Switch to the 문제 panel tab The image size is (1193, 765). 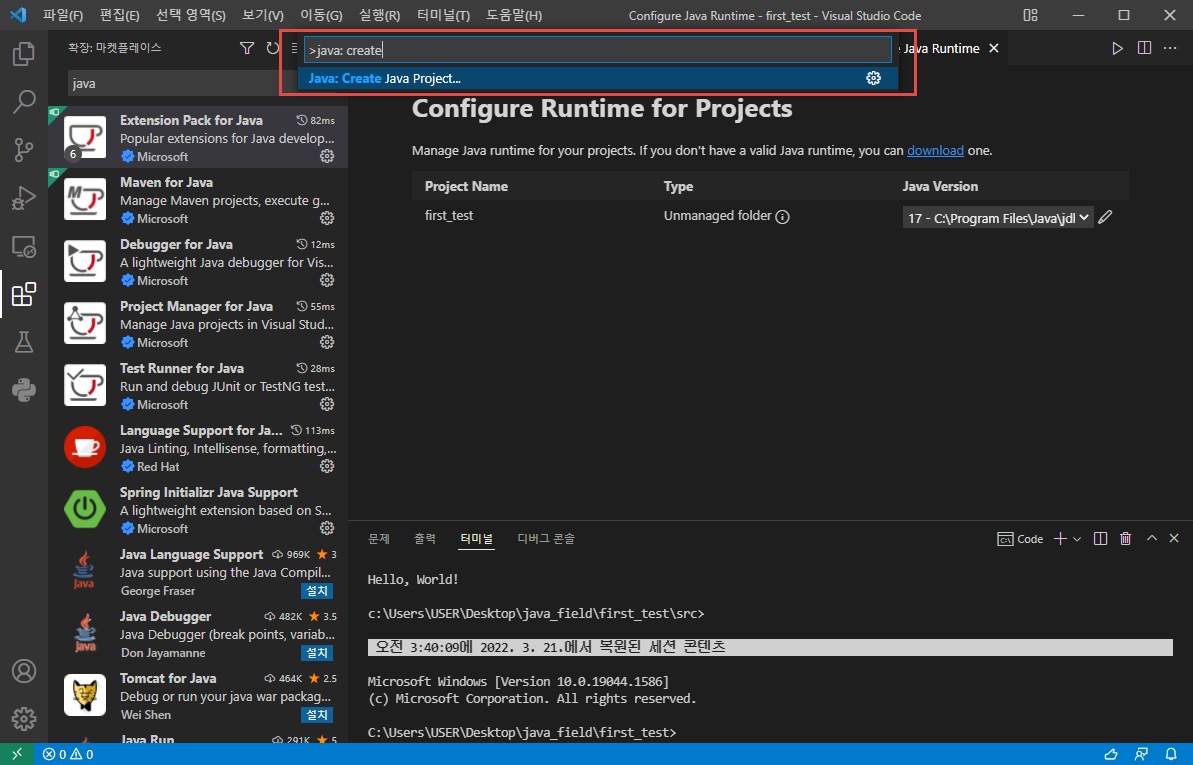point(379,538)
